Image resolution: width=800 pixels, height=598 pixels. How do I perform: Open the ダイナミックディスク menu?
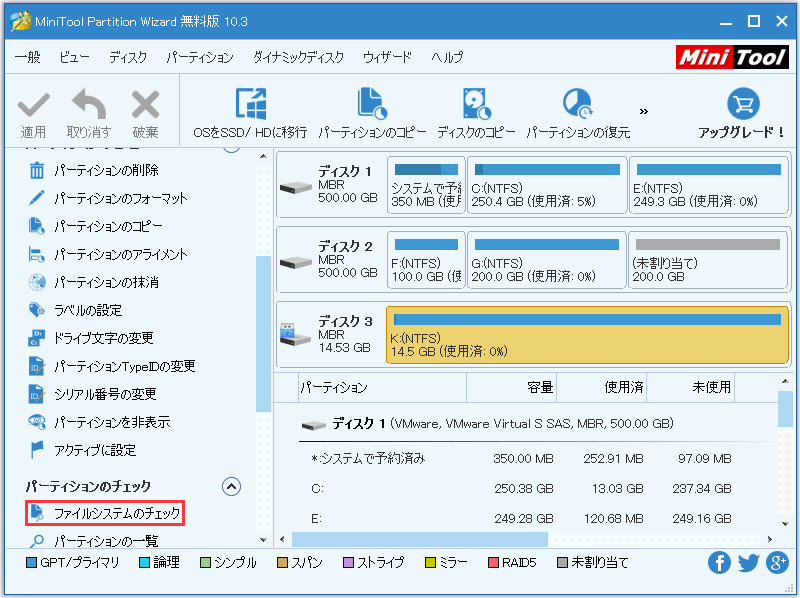click(298, 57)
